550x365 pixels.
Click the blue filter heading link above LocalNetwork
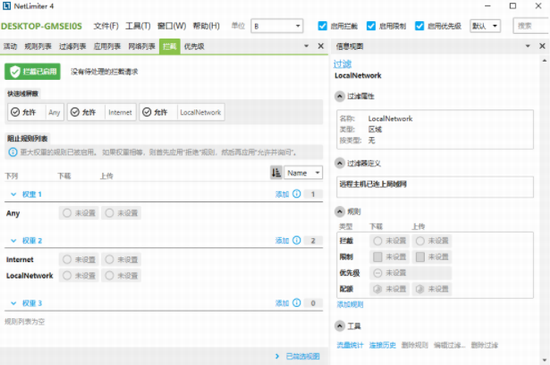click(x=342, y=64)
